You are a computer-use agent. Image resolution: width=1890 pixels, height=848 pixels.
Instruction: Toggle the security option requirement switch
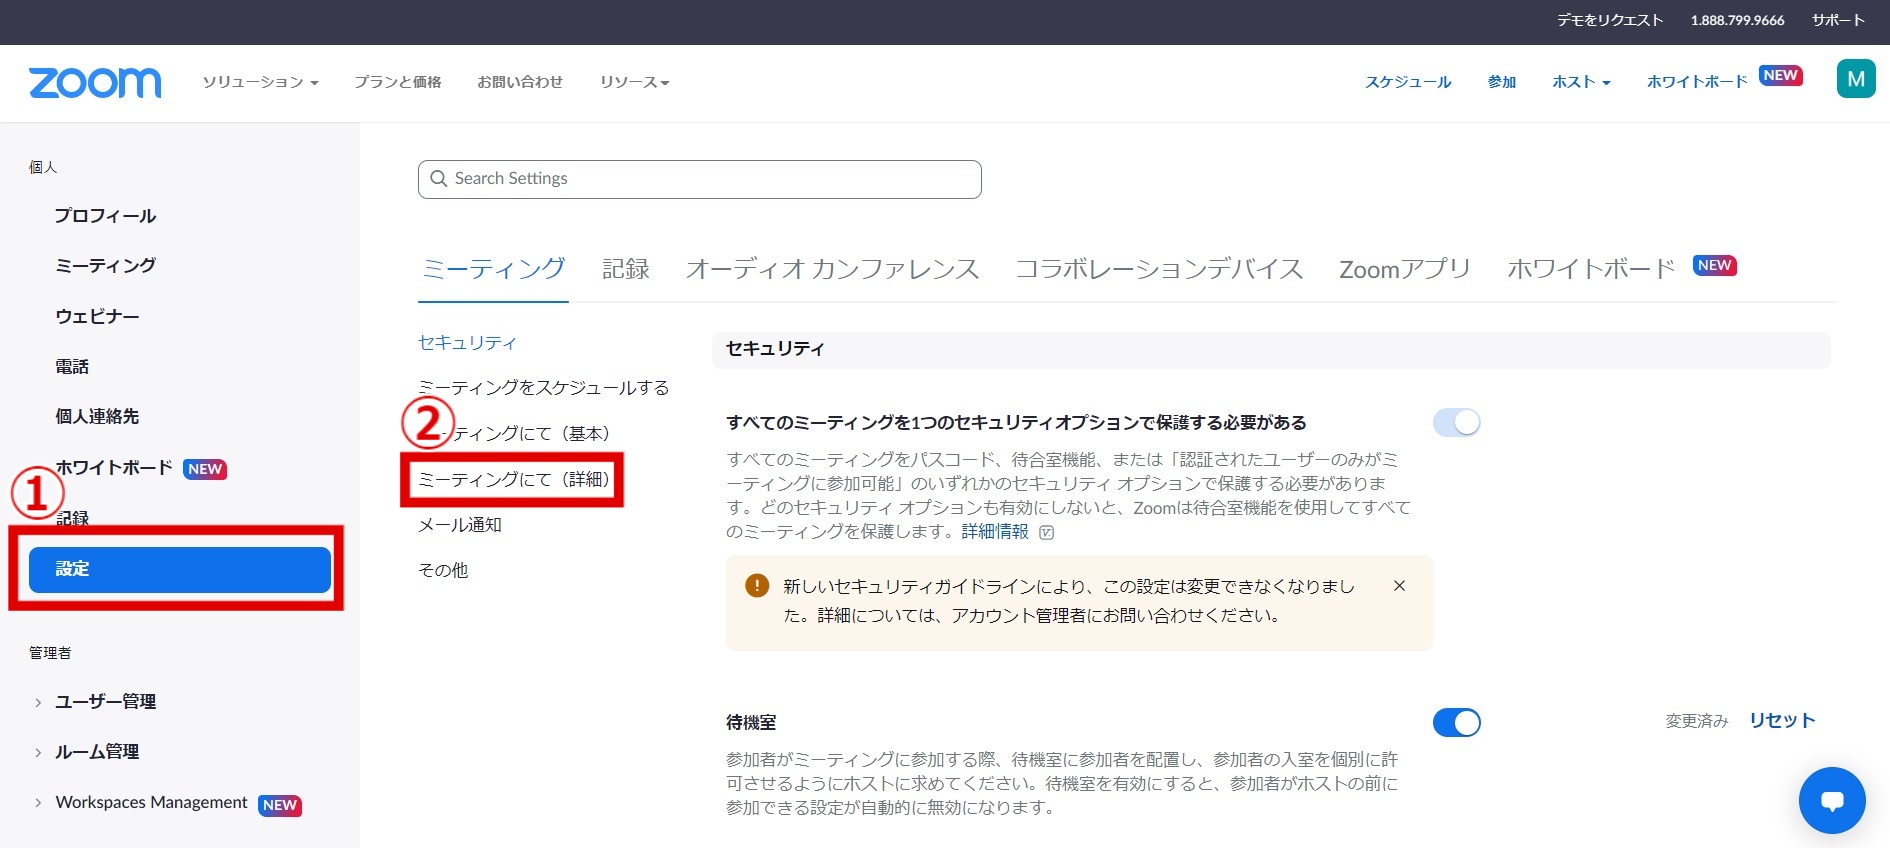click(x=1456, y=423)
